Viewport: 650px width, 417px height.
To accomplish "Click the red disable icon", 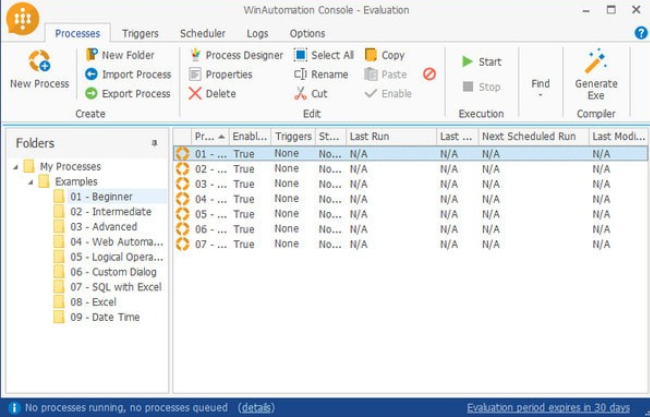I will pyautogui.click(x=429, y=74).
